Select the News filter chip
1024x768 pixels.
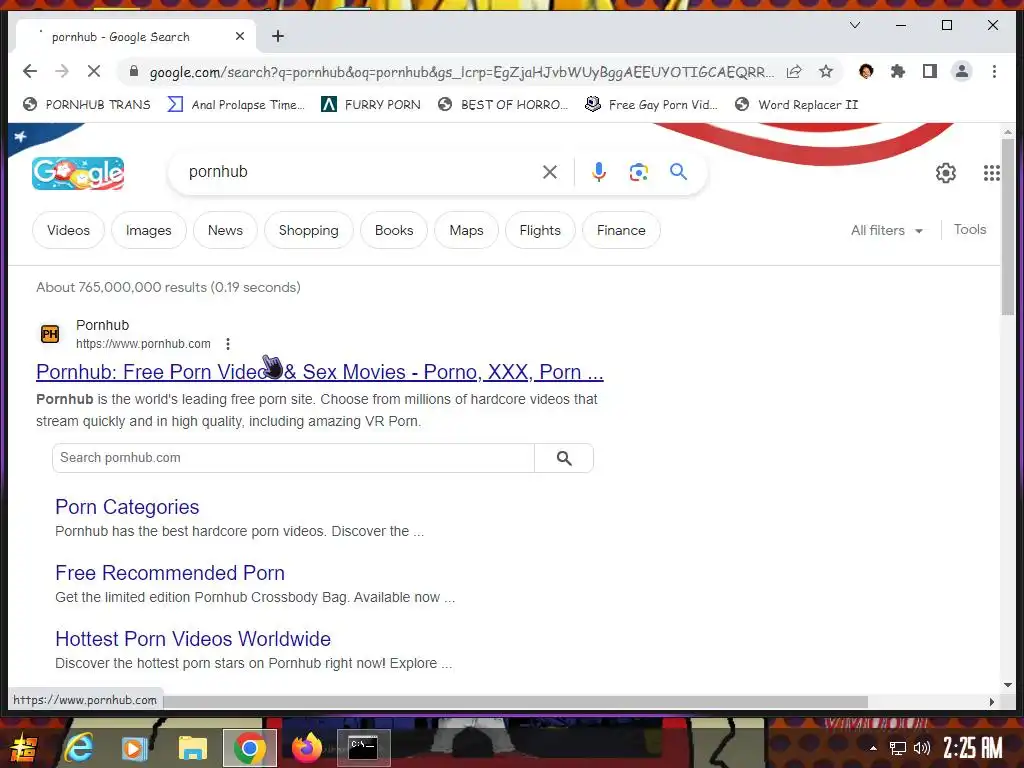pyautogui.click(x=225, y=230)
